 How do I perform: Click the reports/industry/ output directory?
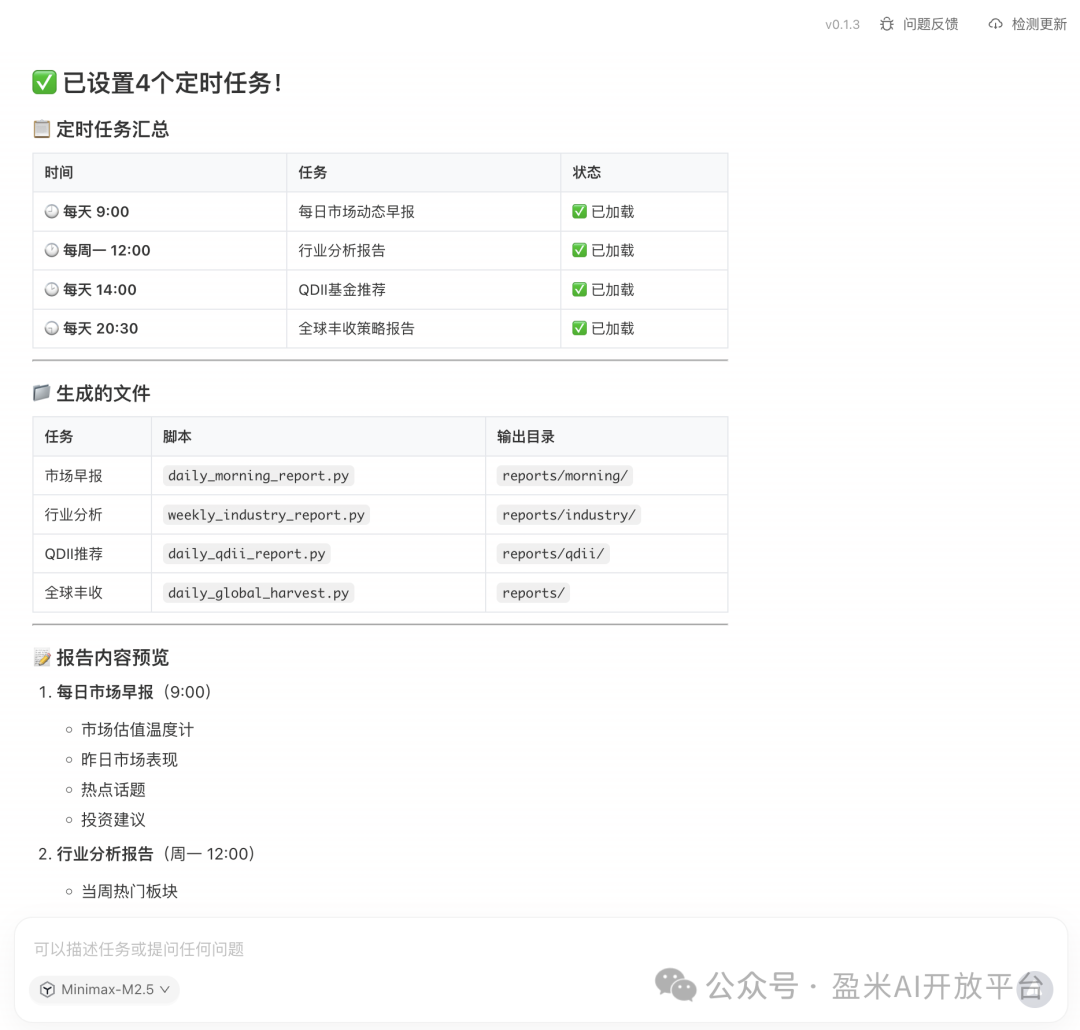[x=569, y=515]
